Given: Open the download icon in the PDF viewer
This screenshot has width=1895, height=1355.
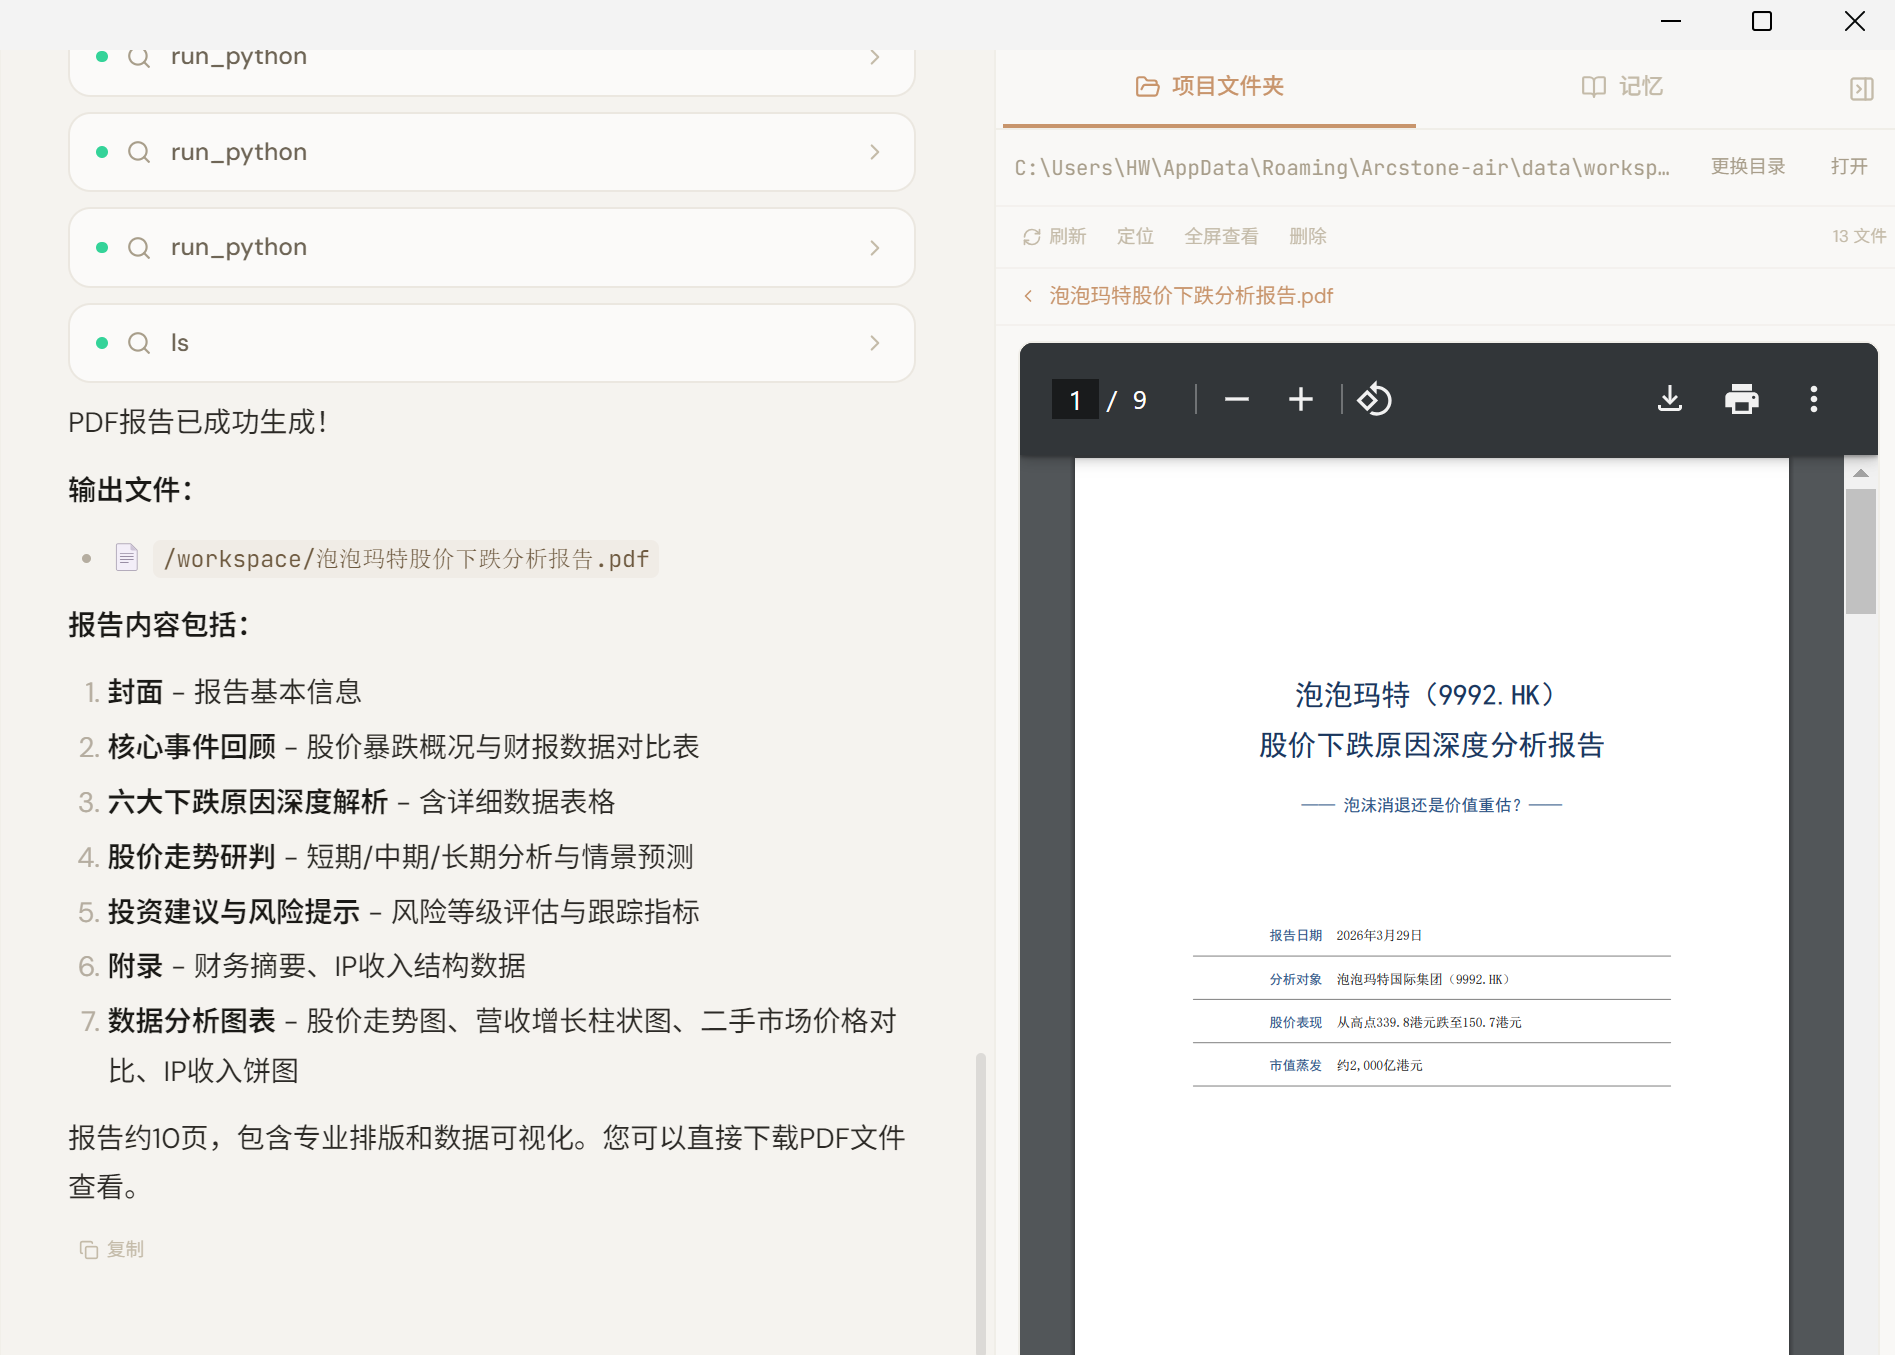Looking at the screenshot, I should pos(1668,399).
